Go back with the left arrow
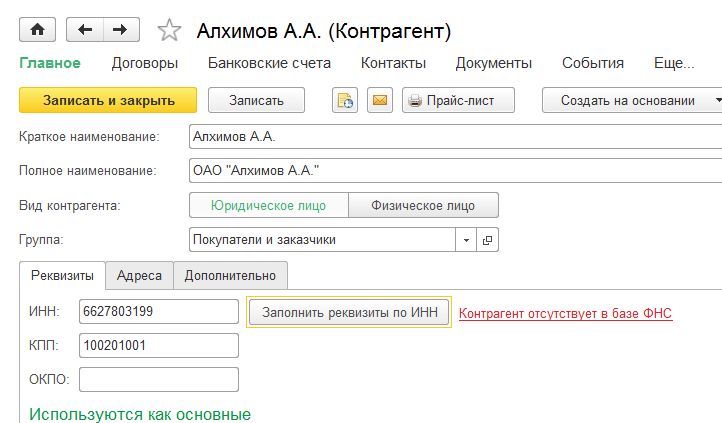This screenshot has height=423, width=722. point(84,30)
